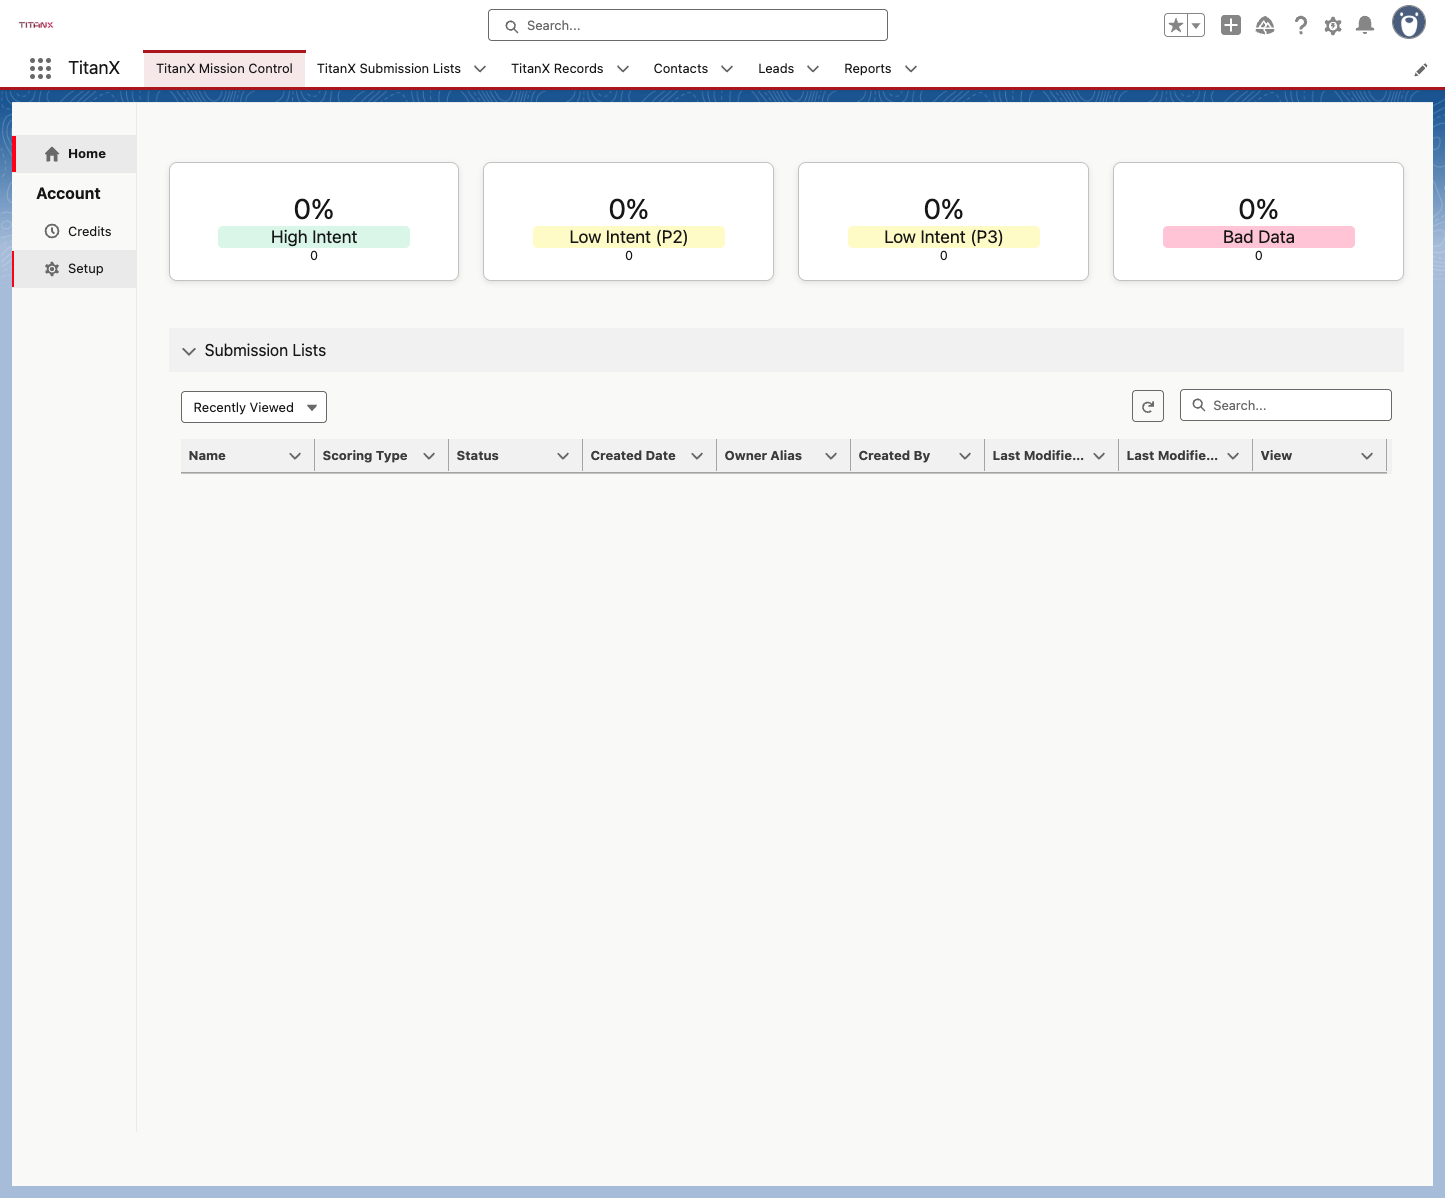This screenshot has width=1445, height=1198.
Task: Open the Notifications bell icon
Action: pyautogui.click(x=1365, y=26)
